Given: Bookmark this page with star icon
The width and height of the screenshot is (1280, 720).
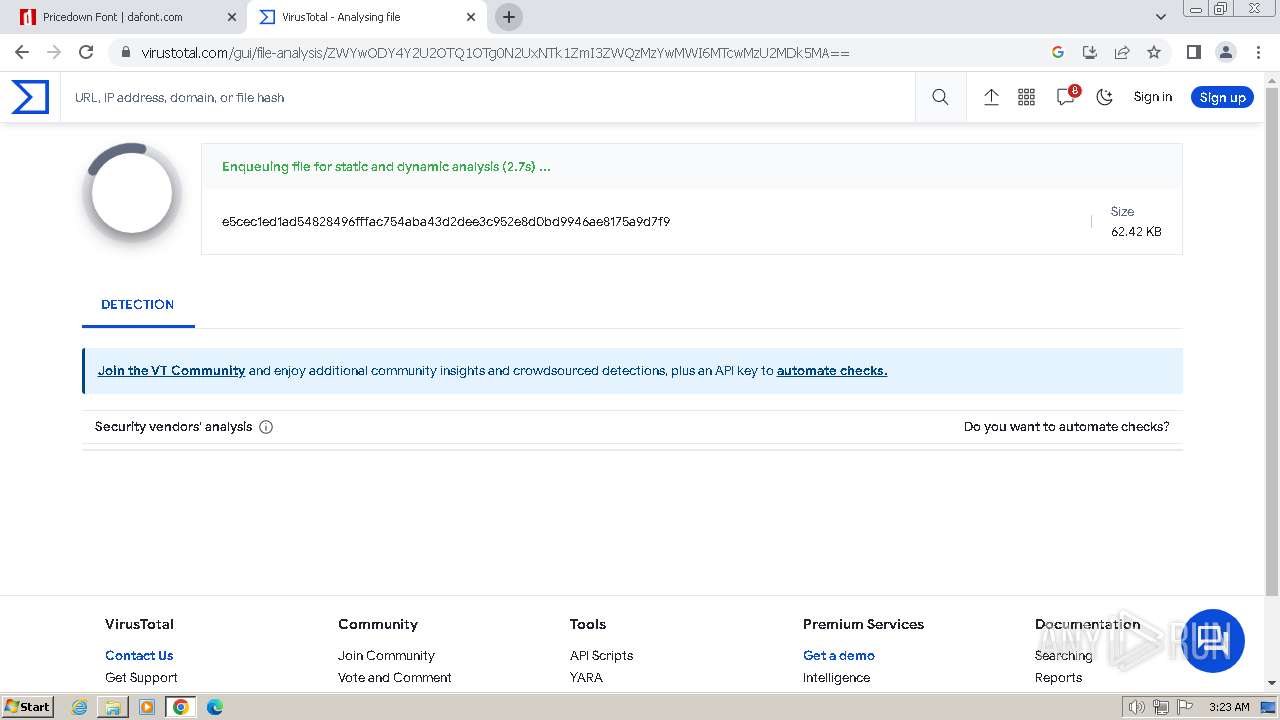Looking at the screenshot, I should point(1154,52).
